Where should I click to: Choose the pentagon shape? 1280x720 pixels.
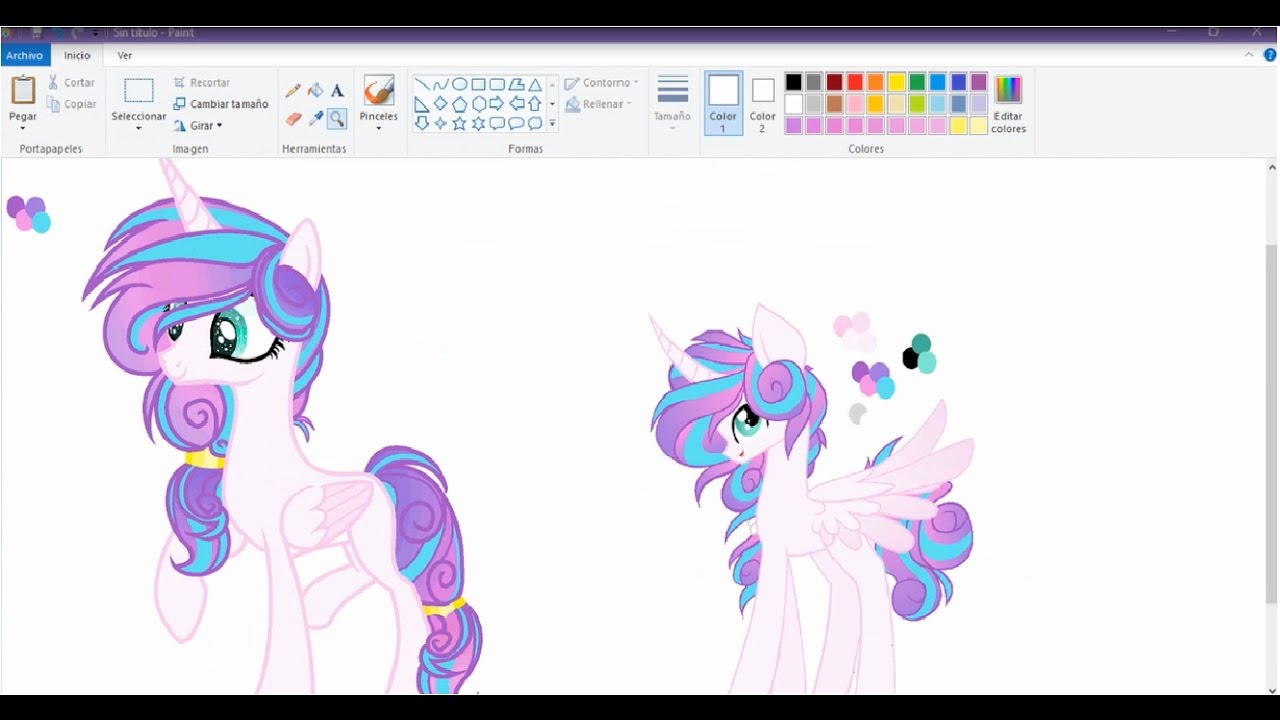(x=460, y=104)
